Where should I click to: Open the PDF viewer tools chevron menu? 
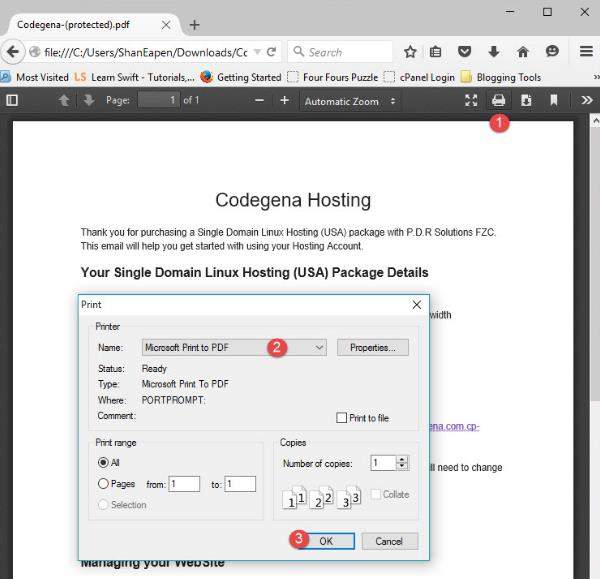(587, 100)
